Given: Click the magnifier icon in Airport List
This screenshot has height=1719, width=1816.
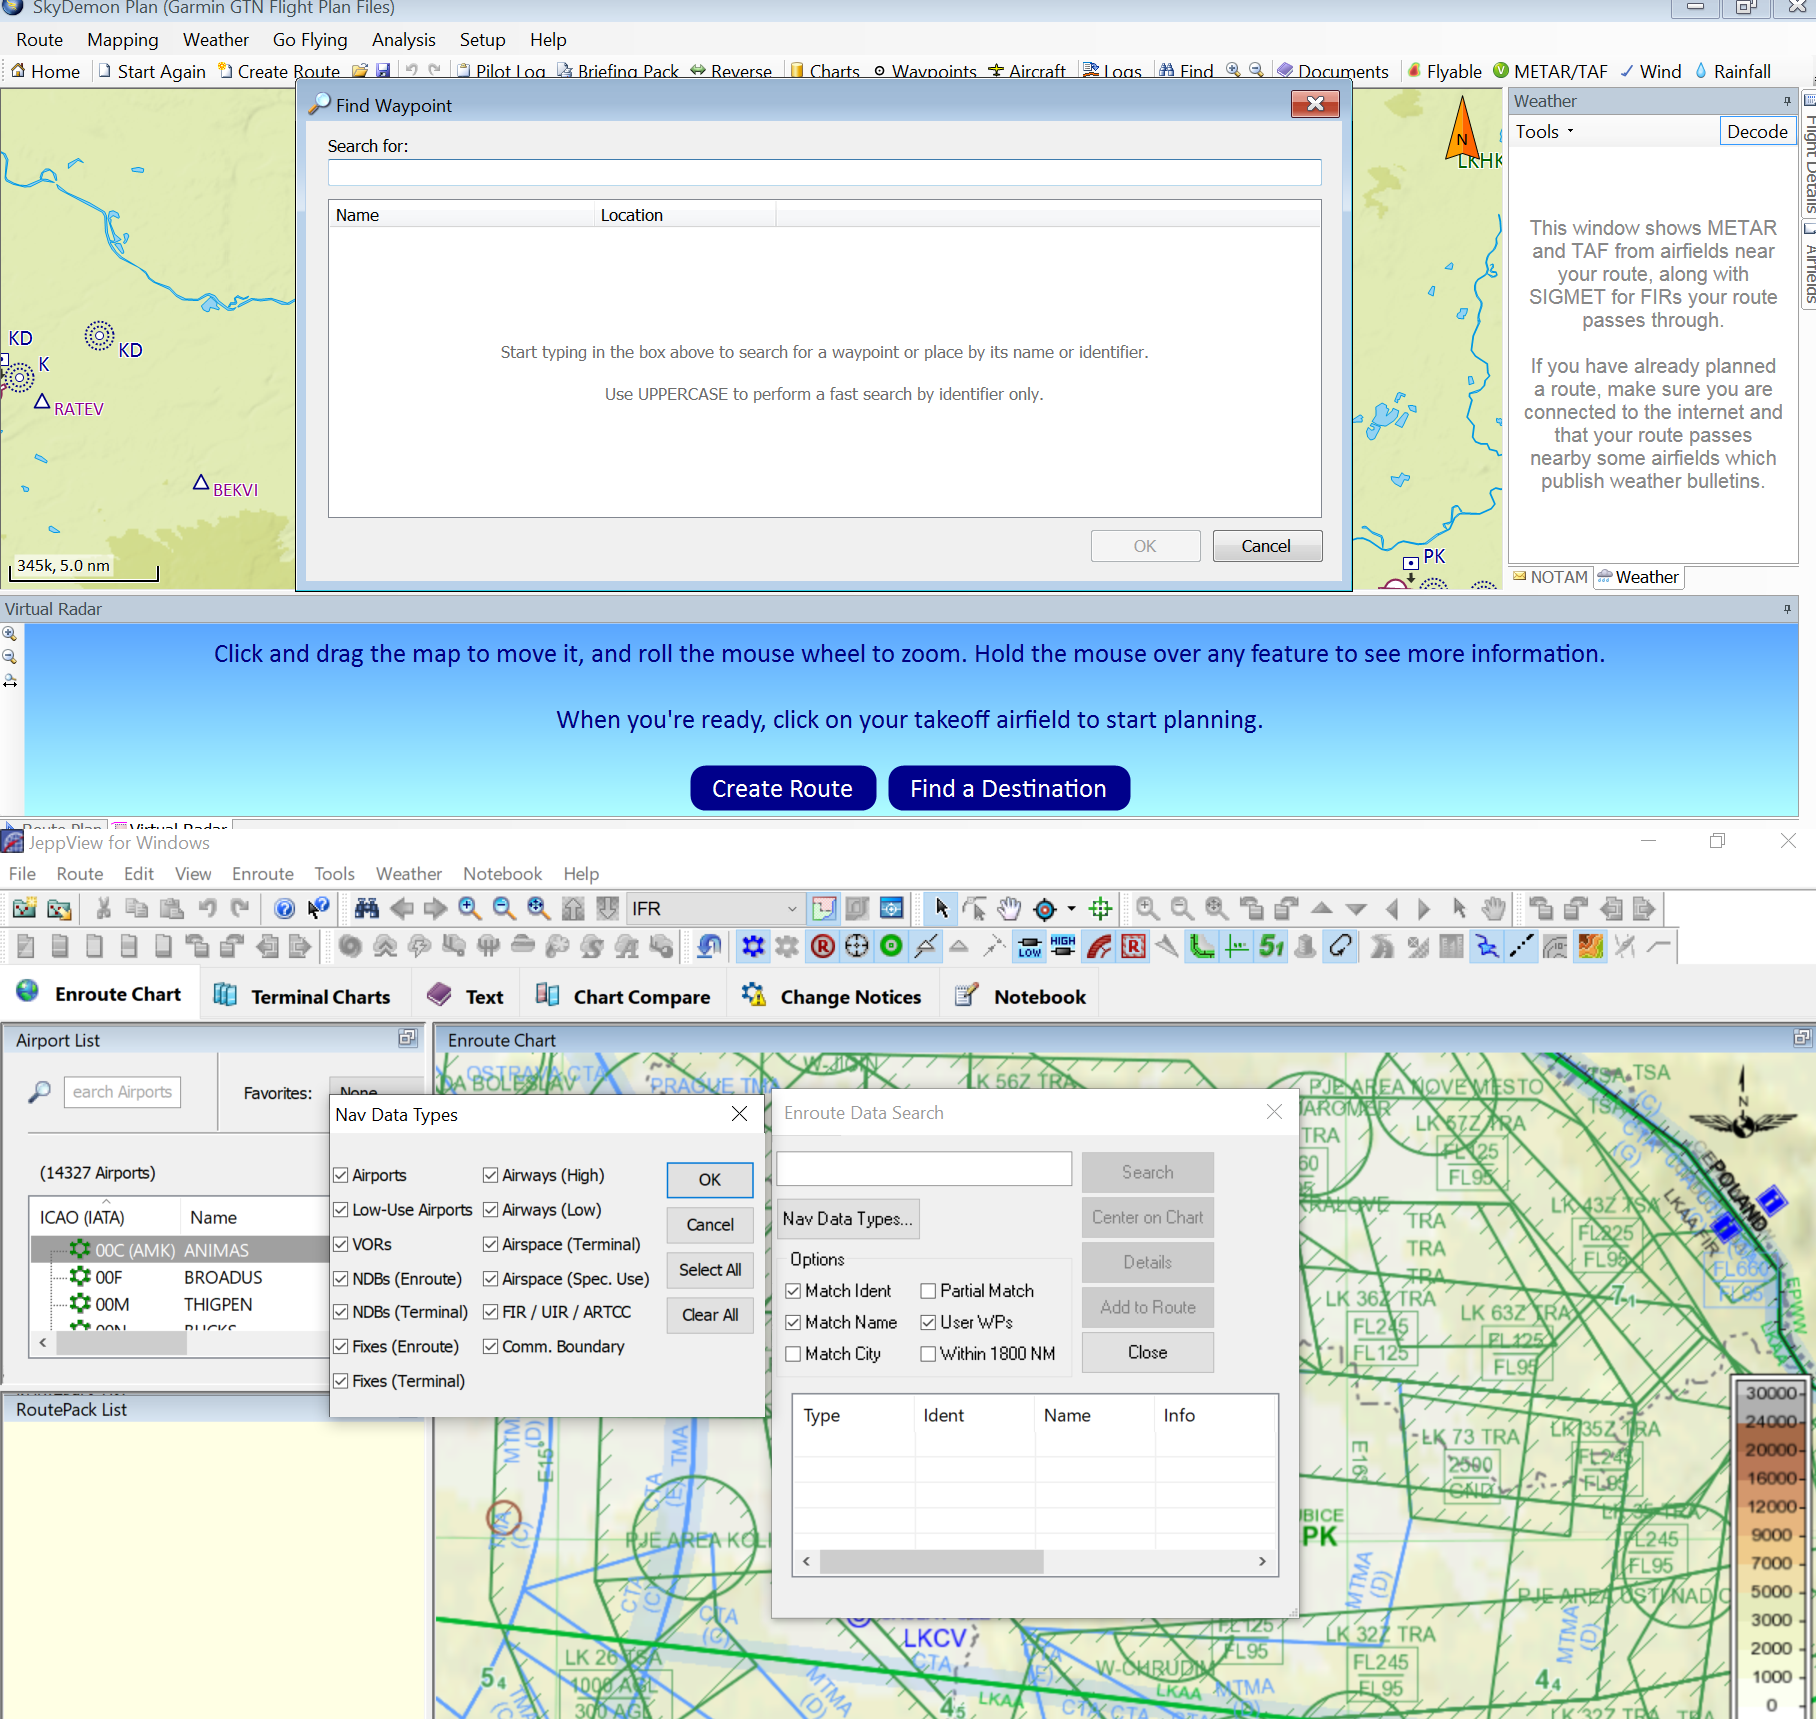Looking at the screenshot, I should pos(39,1092).
